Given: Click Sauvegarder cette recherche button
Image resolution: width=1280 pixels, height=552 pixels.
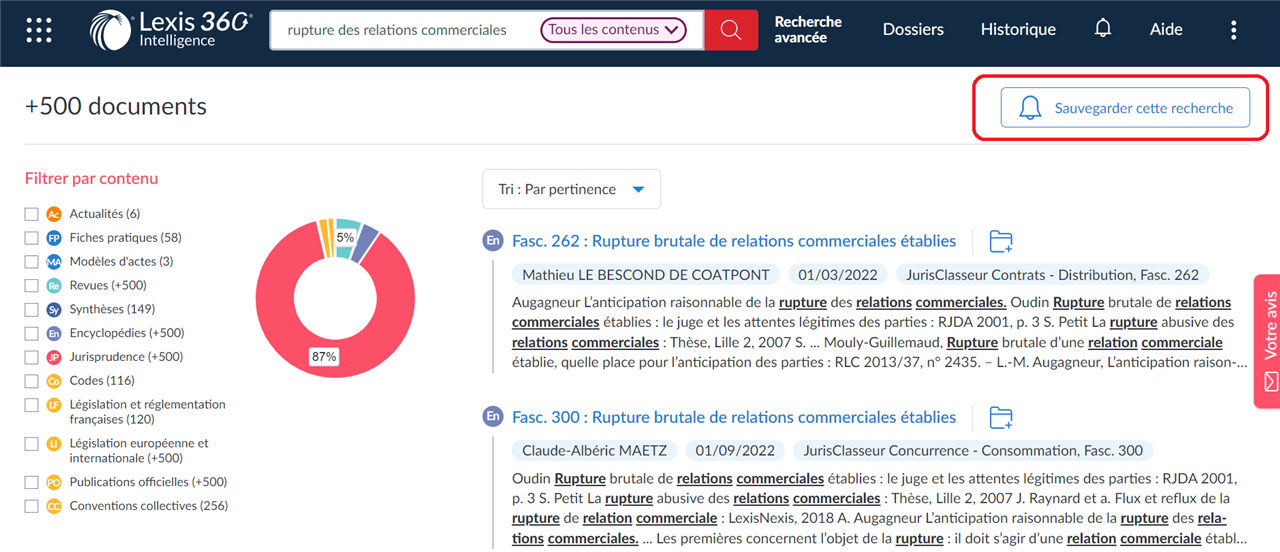Looking at the screenshot, I should click(x=1125, y=108).
